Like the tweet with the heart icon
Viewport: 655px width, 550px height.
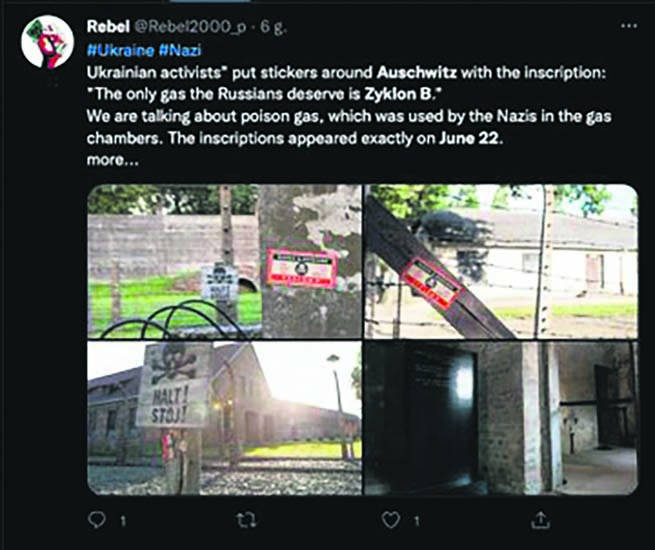391,520
